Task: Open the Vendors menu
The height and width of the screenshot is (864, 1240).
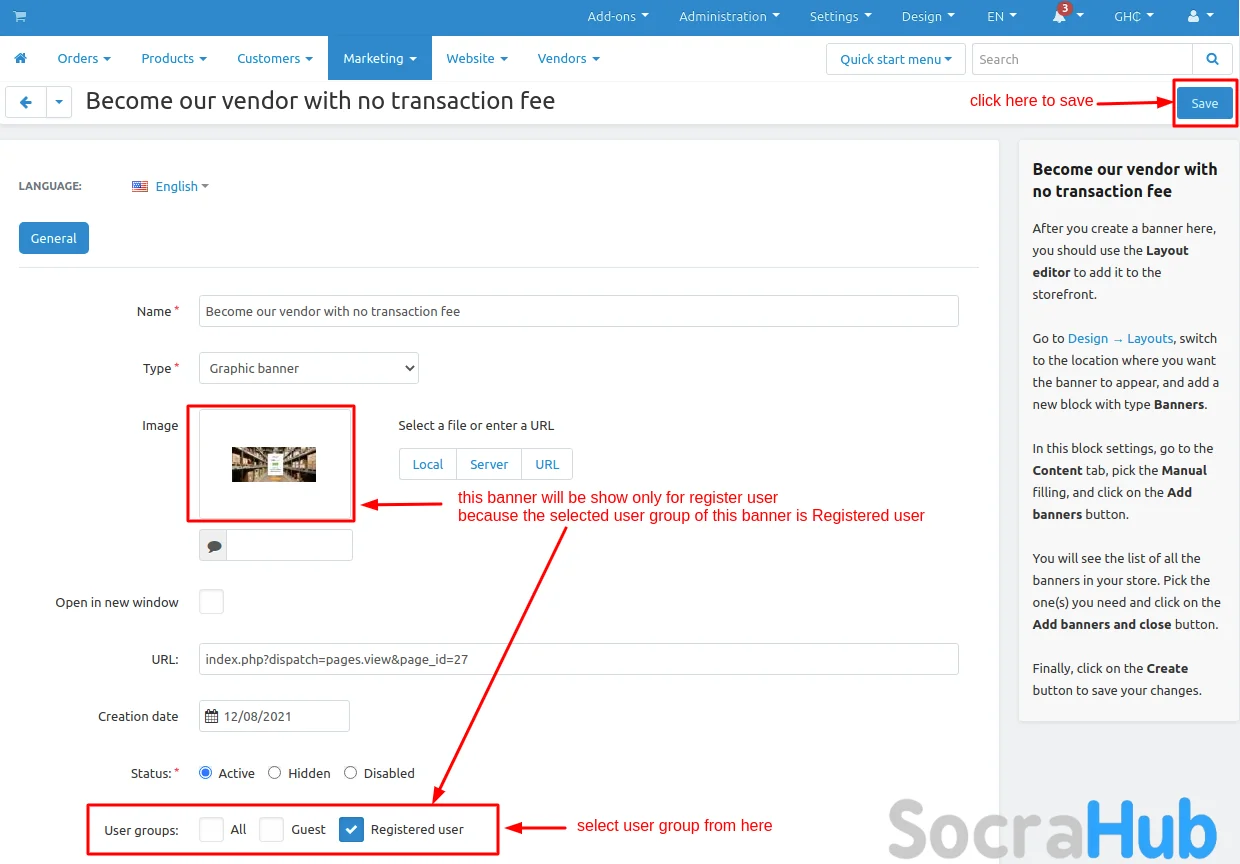Action: coord(569,58)
